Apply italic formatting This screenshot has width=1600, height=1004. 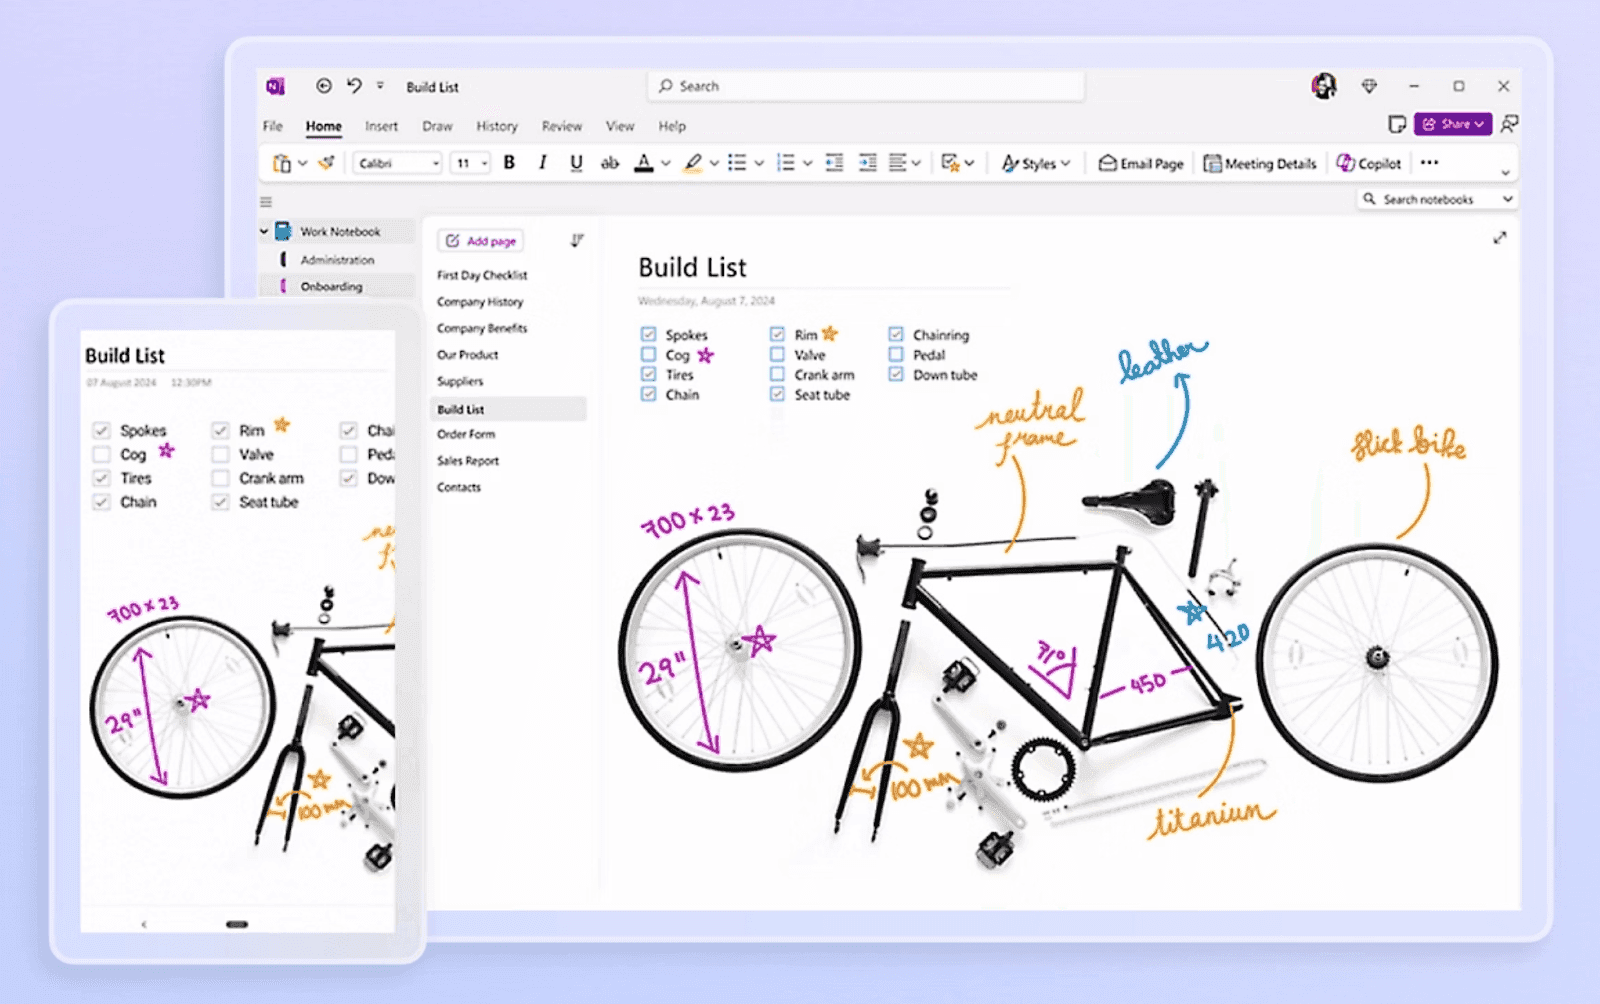[542, 162]
